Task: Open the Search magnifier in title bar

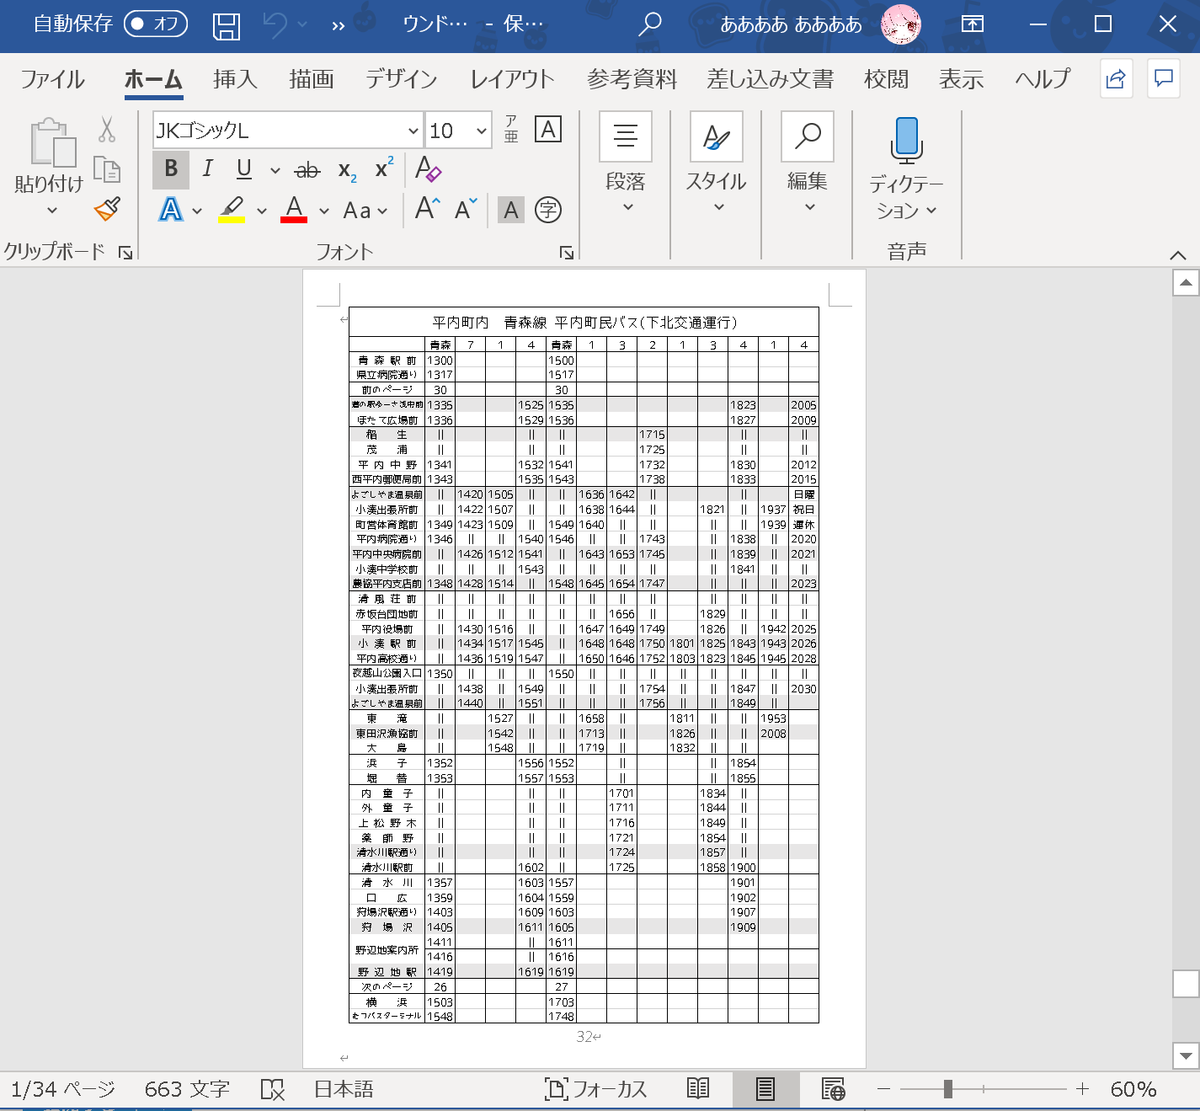Action: coord(650,25)
